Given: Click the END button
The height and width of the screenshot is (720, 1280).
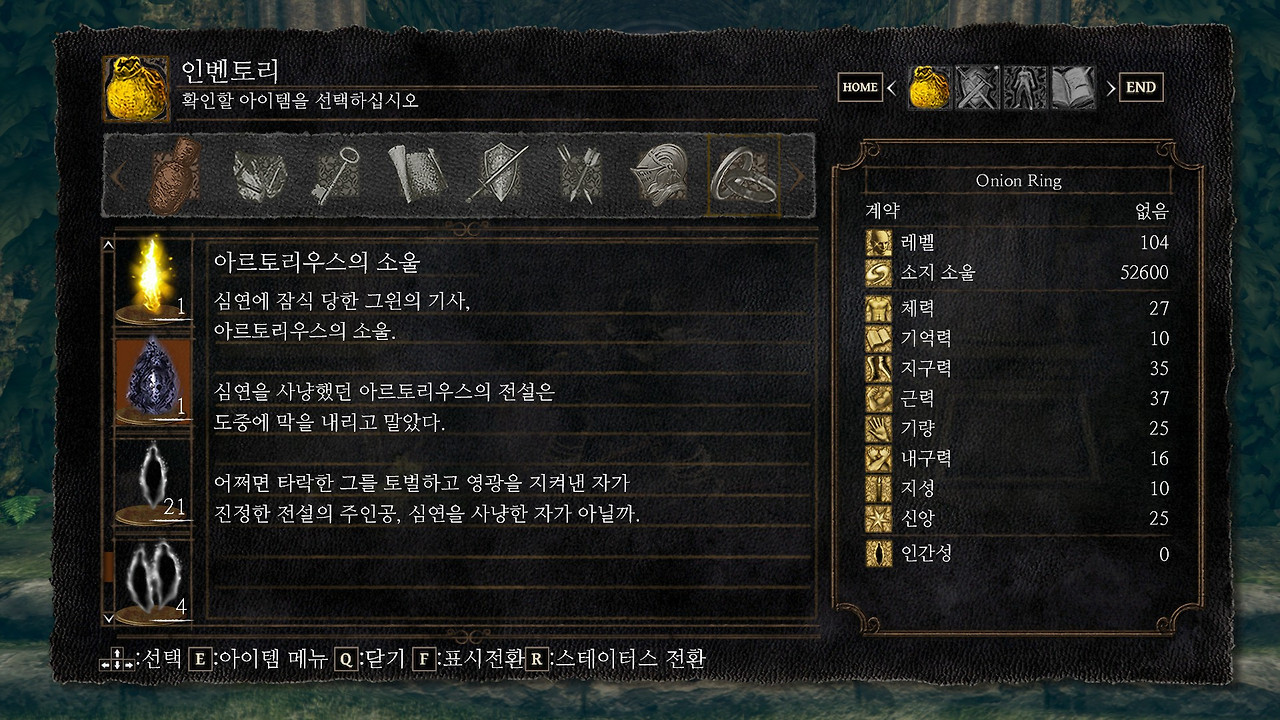Looking at the screenshot, I should coord(1141,87).
